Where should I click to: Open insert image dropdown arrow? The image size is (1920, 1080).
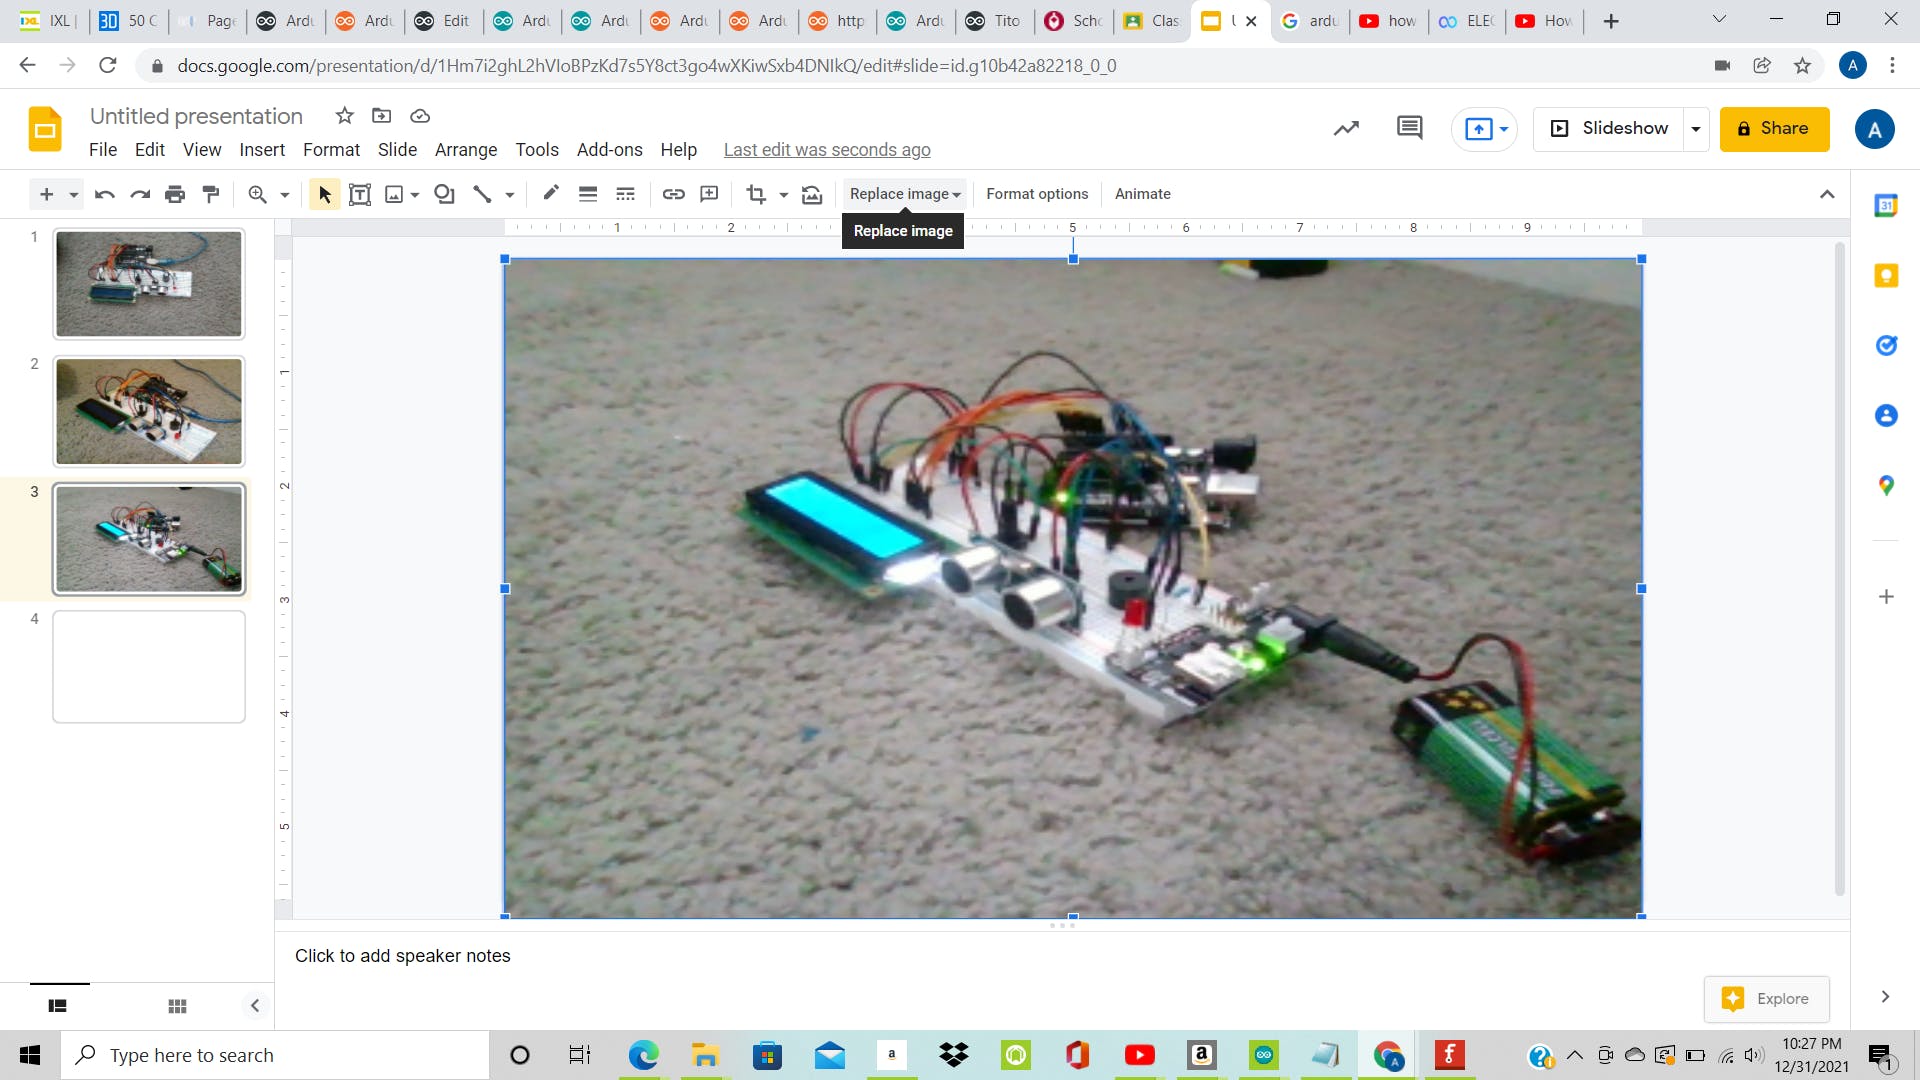(415, 195)
